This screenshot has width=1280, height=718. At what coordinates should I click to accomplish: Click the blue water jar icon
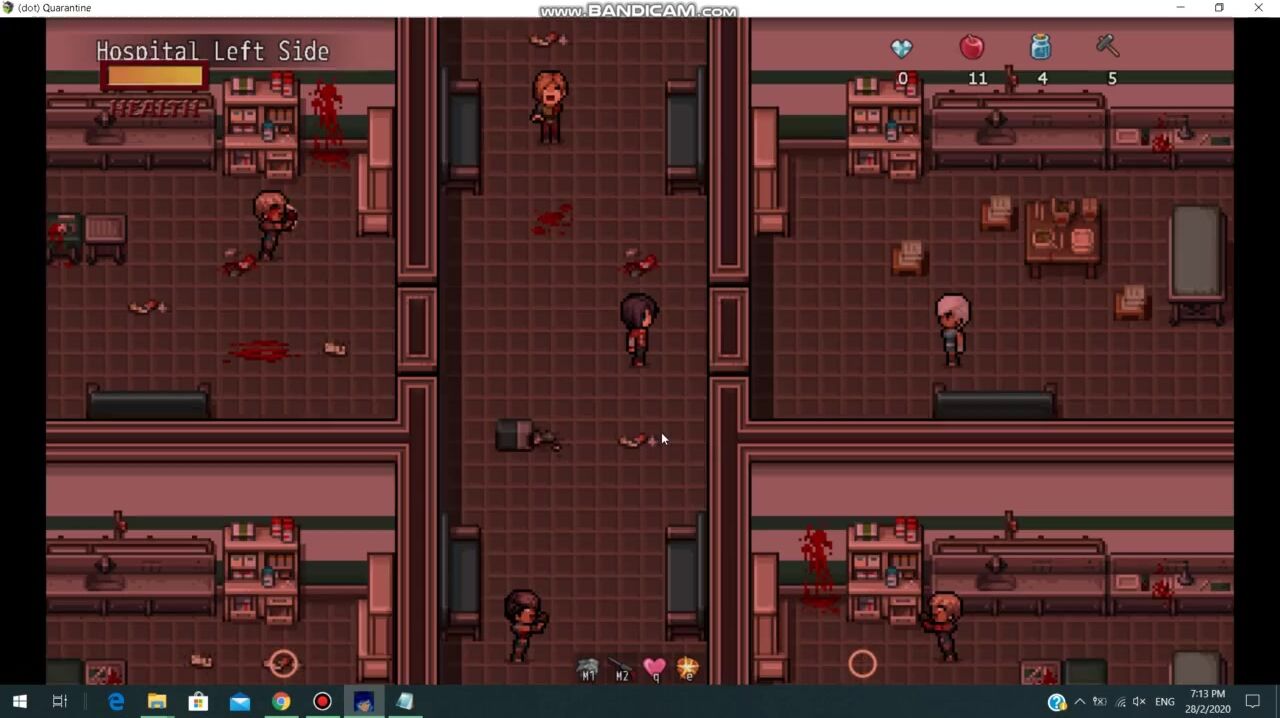1040,47
